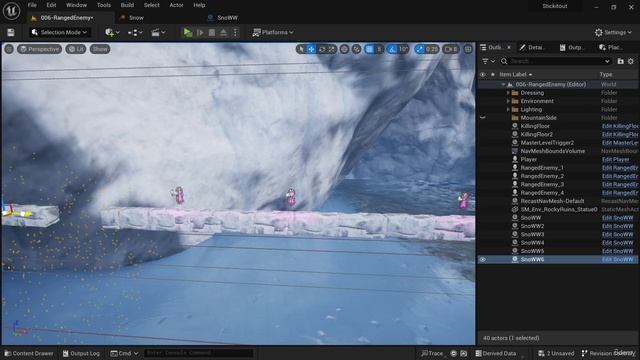
Task: Expand the Dressing folder
Action: tap(508, 93)
